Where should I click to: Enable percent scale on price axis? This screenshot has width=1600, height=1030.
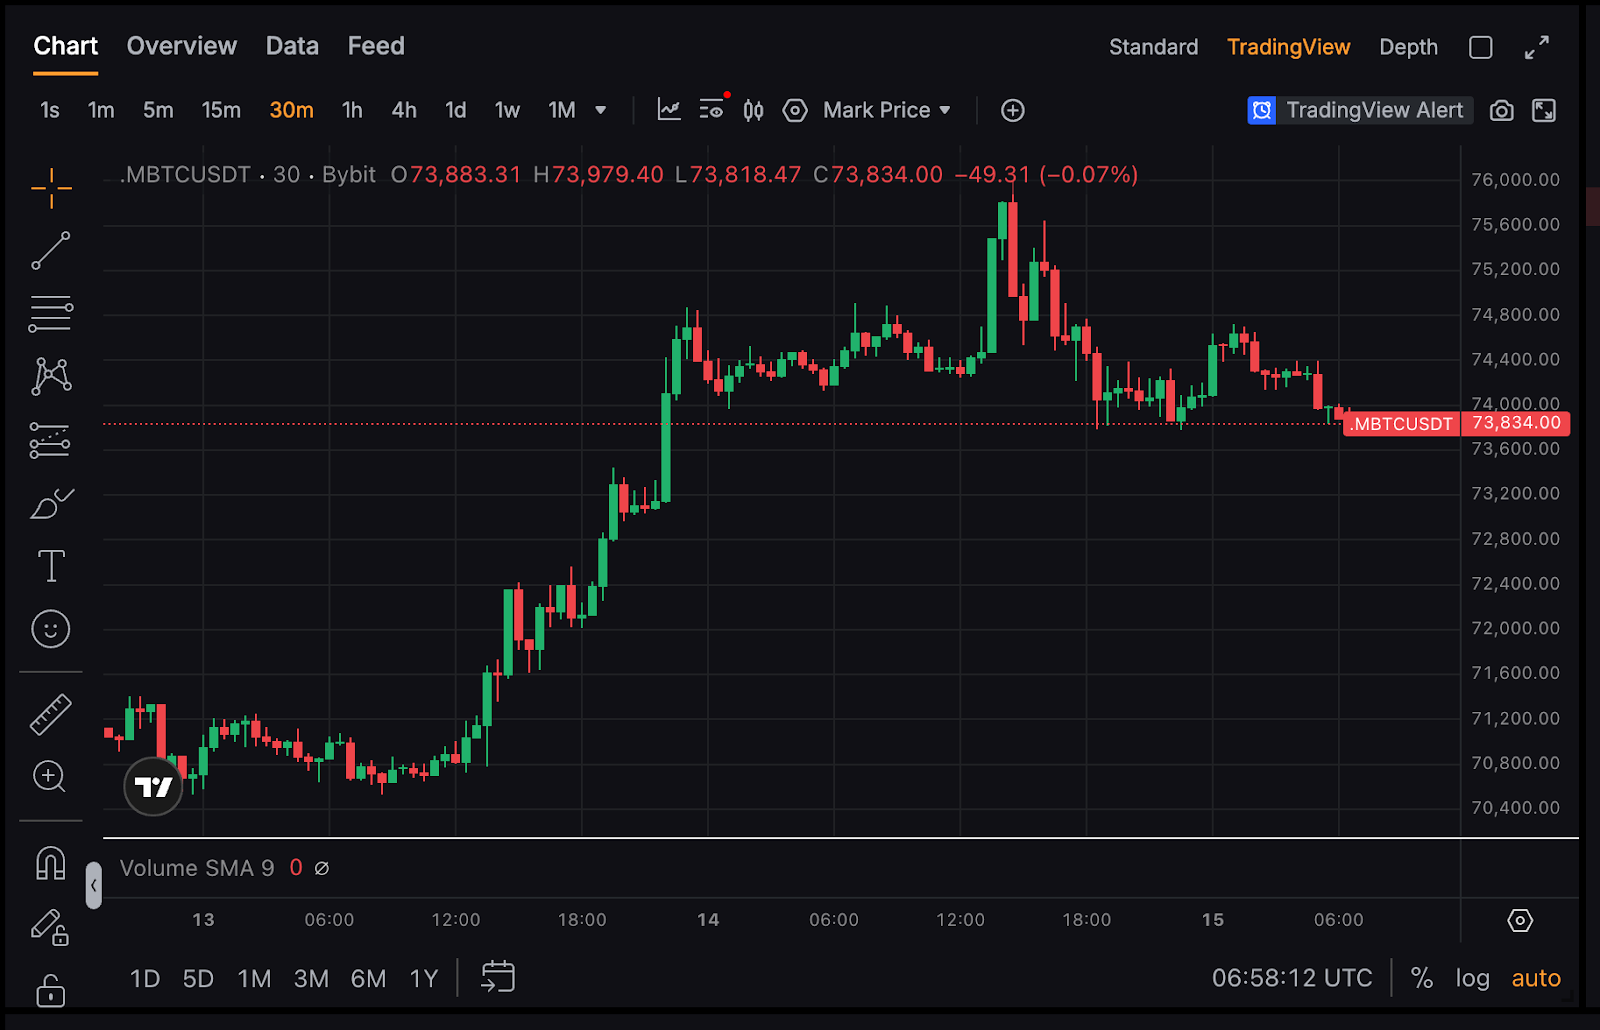click(x=1421, y=978)
